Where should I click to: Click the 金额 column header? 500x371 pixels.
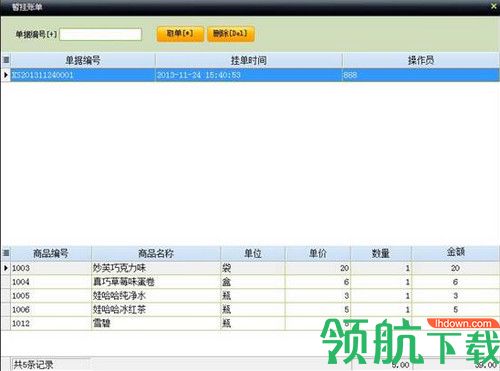tap(456, 252)
